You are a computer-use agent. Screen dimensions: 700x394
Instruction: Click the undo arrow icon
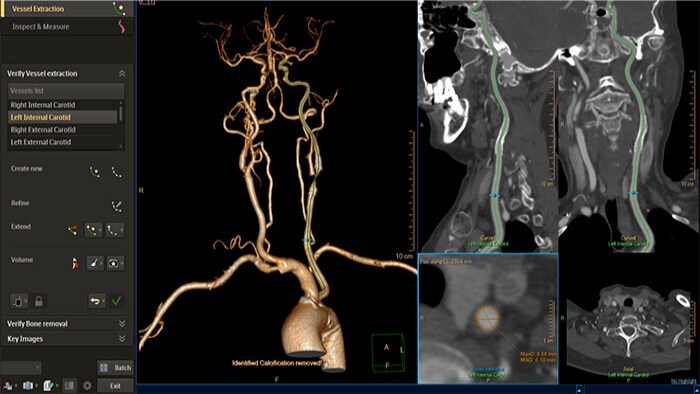click(x=96, y=301)
